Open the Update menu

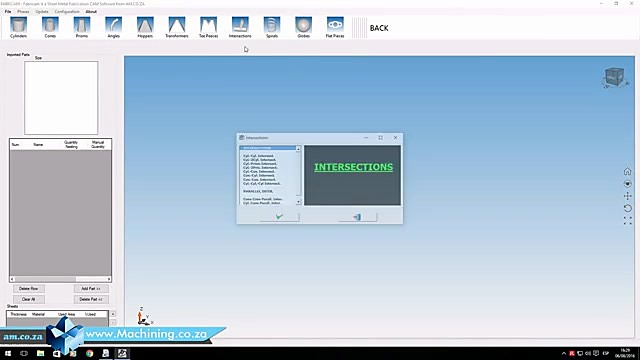click(x=42, y=11)
